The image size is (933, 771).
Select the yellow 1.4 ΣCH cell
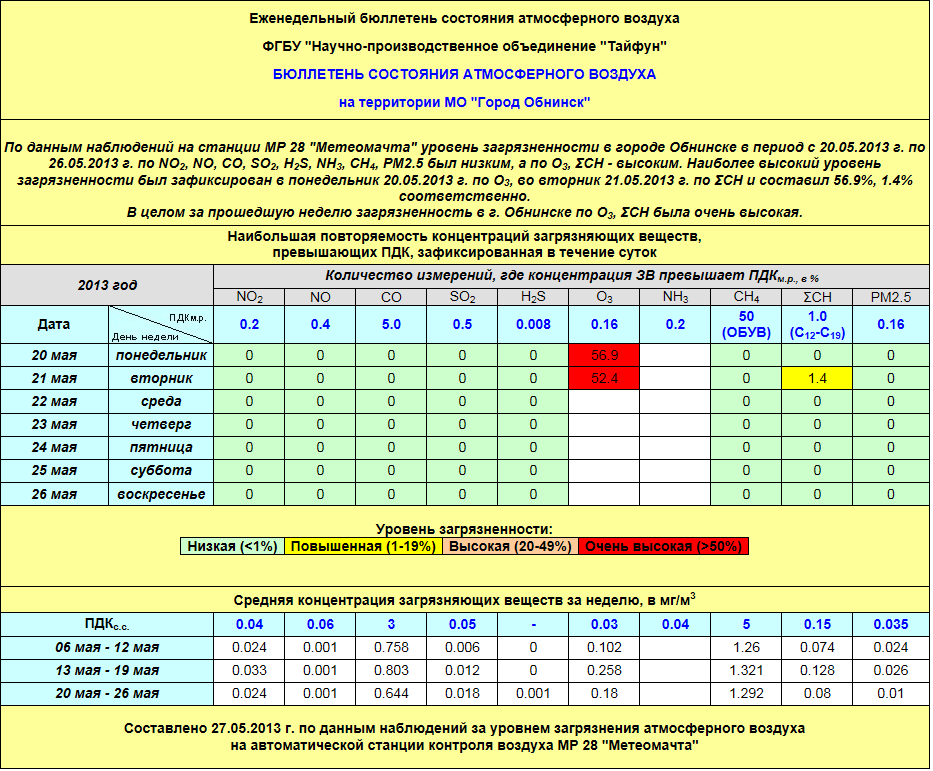817,378
